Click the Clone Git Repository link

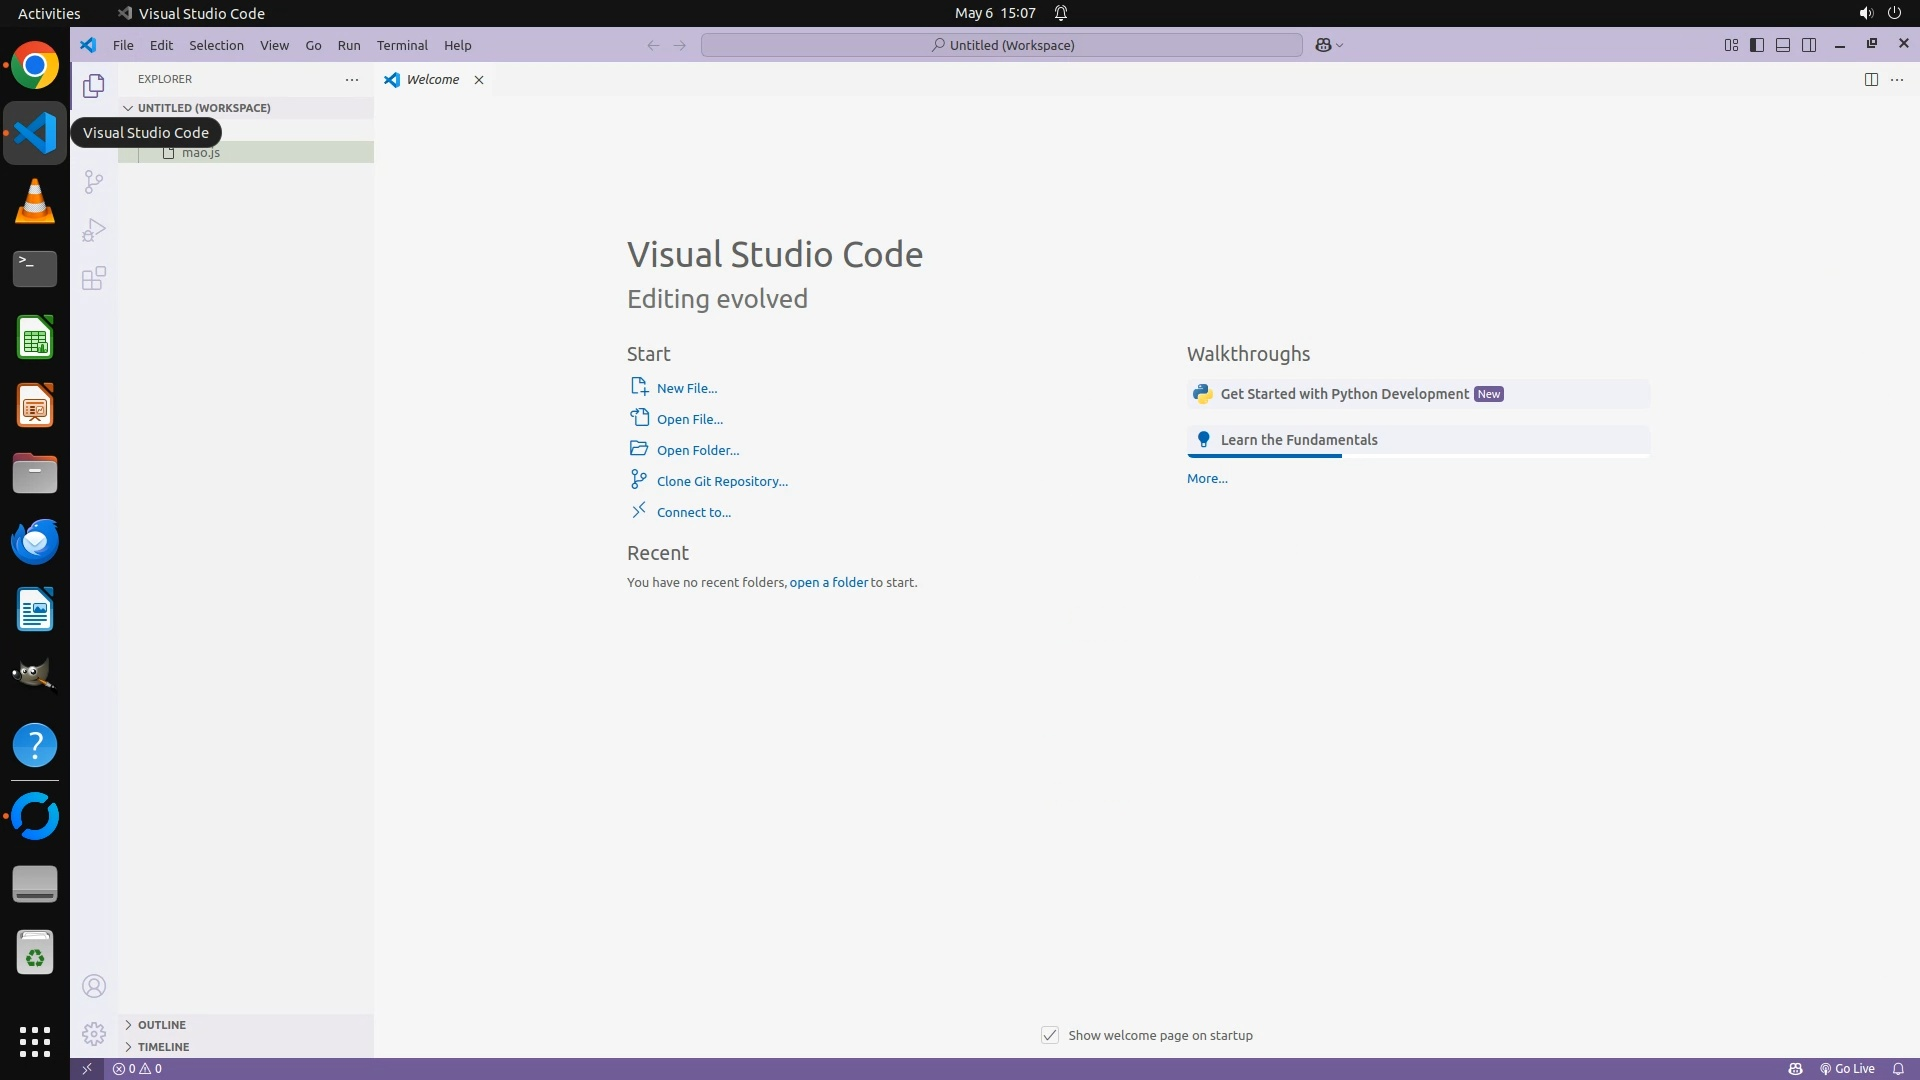coord(721,481)
